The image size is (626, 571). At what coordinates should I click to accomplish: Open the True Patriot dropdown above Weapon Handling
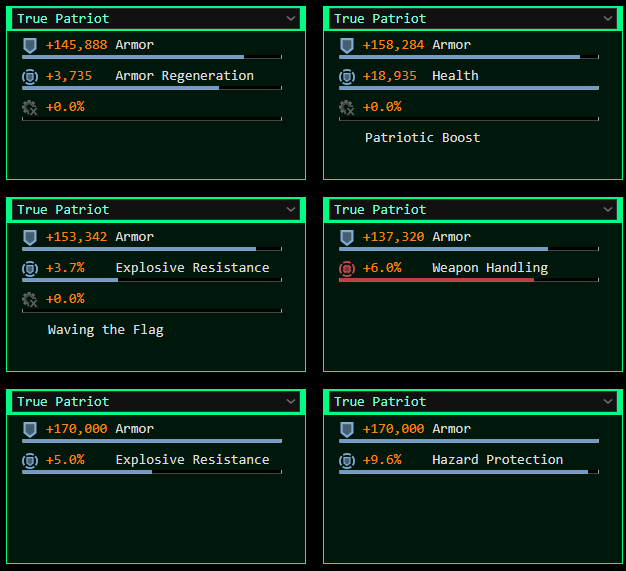608,210
